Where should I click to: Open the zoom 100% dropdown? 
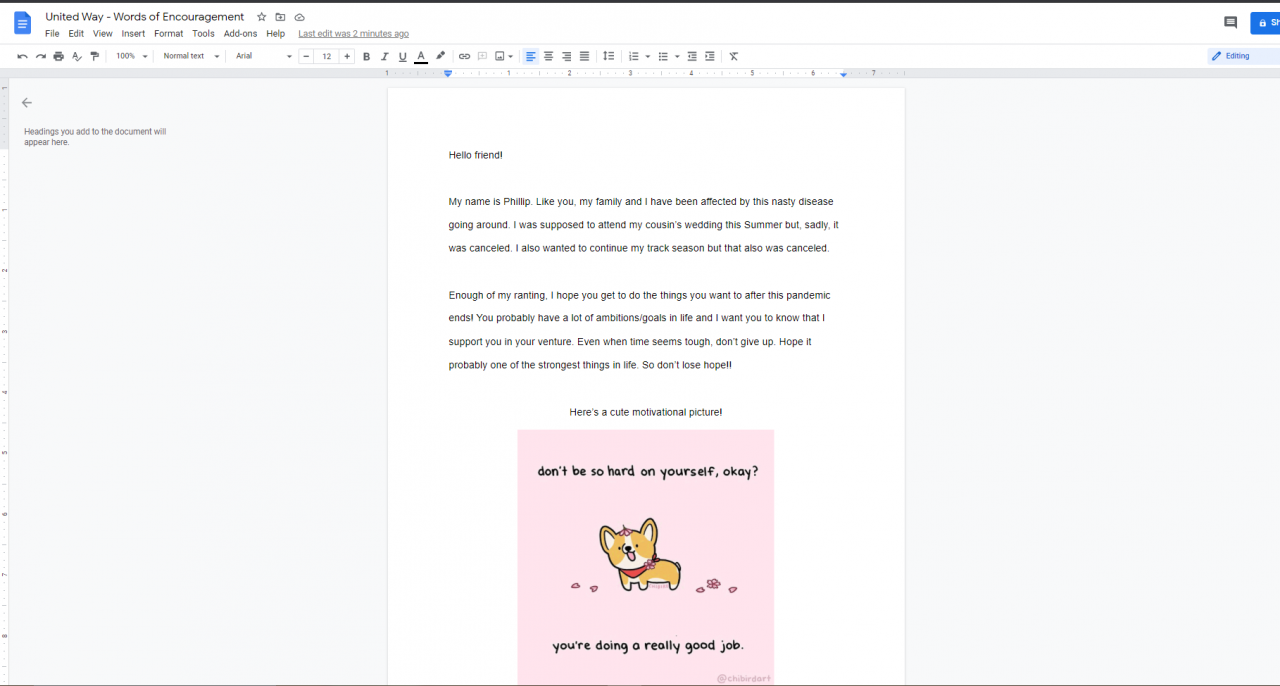pos(131,56)
